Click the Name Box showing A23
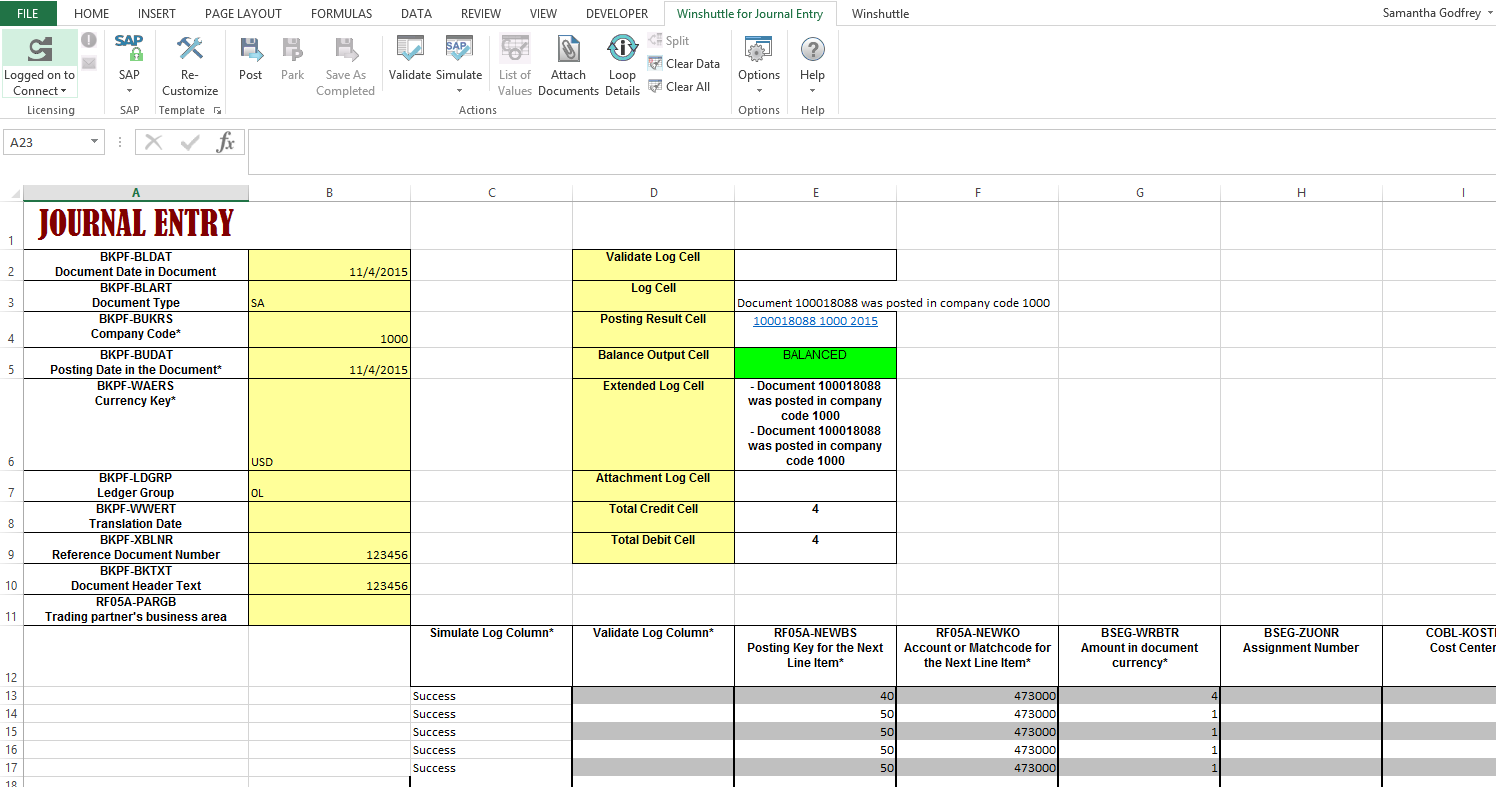The height and width of the screenshot is (787, 1496). click(47, 142)
